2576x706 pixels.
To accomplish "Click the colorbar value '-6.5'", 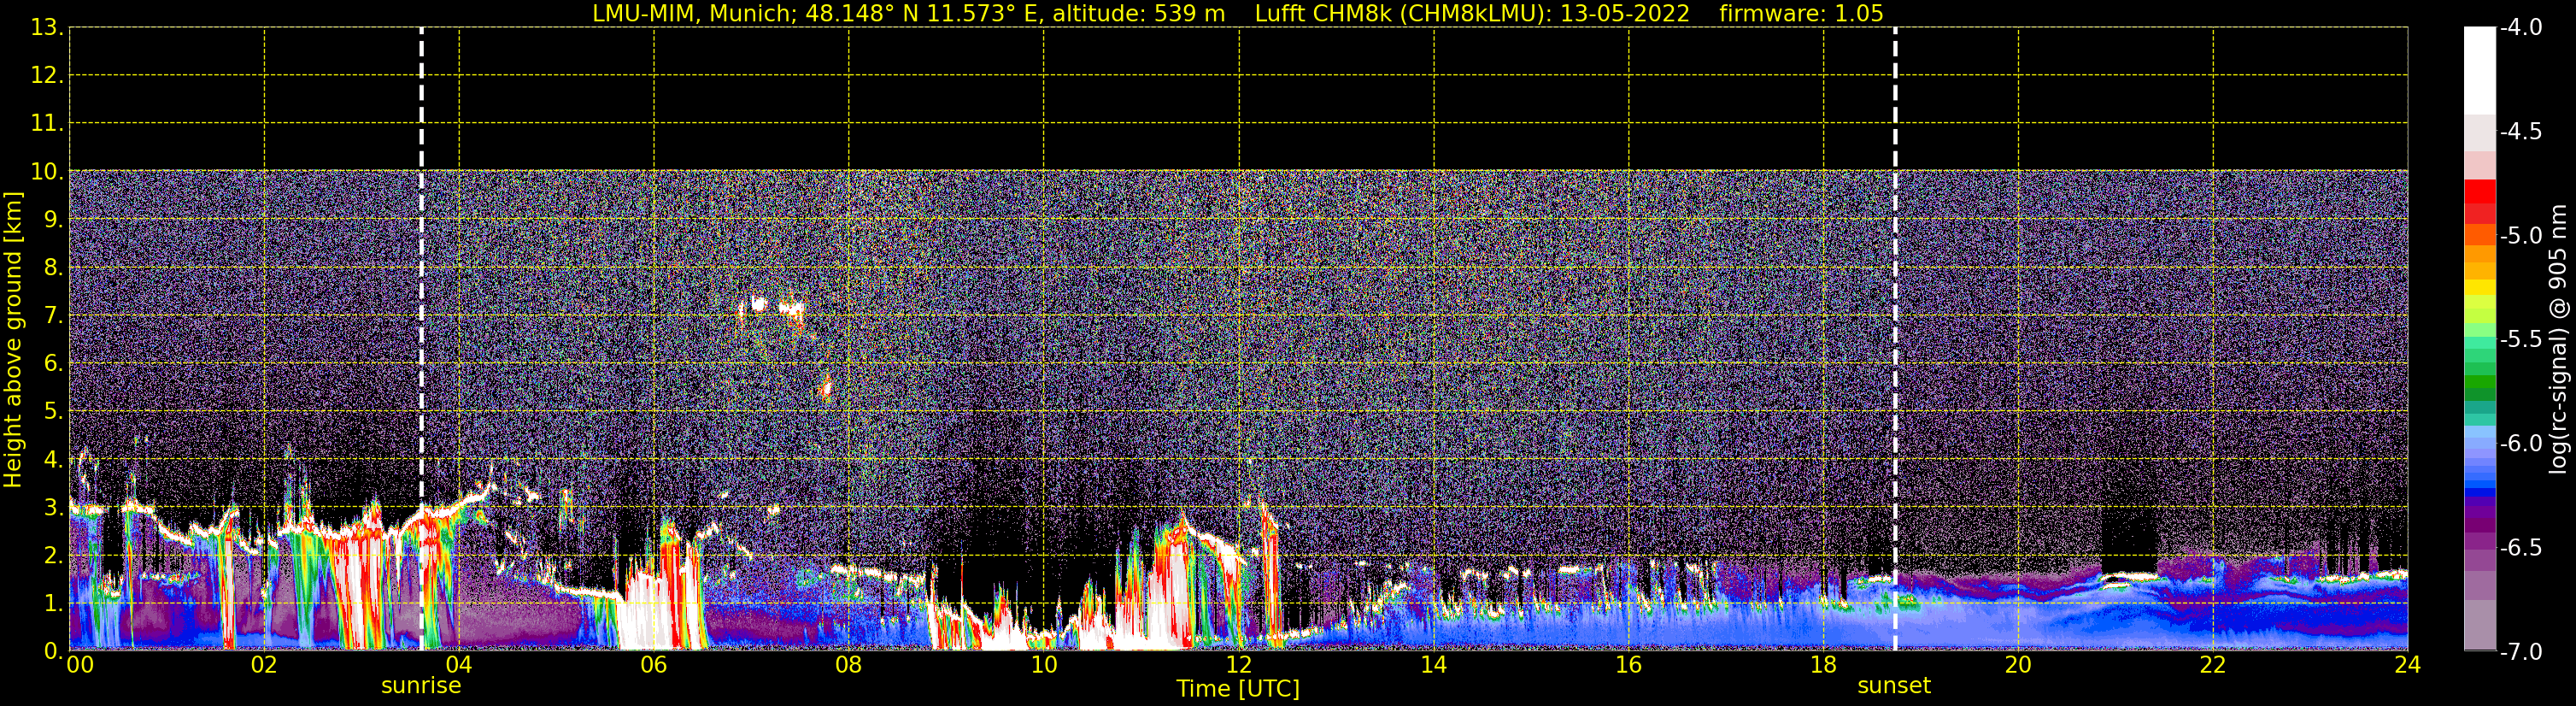I will click(x=2521, y=548).
